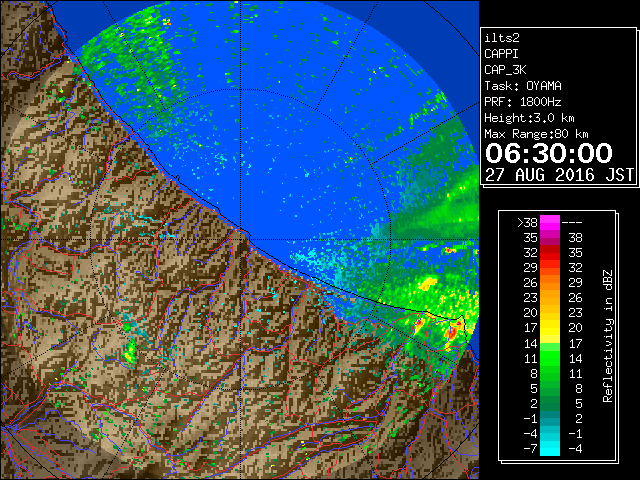This screenshot has height=480, width=640.
Task: Click the red-orange echo cell on southeast coast
Action: pos(453,331)
